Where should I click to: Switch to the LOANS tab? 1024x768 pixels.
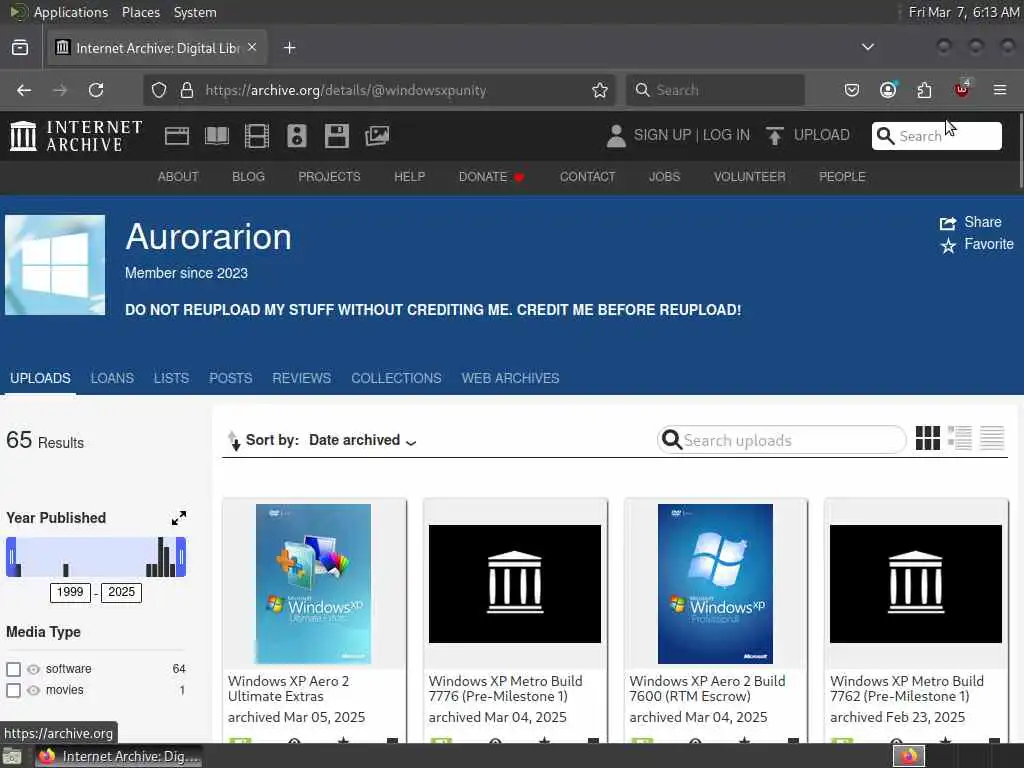[x=112, y=379]
